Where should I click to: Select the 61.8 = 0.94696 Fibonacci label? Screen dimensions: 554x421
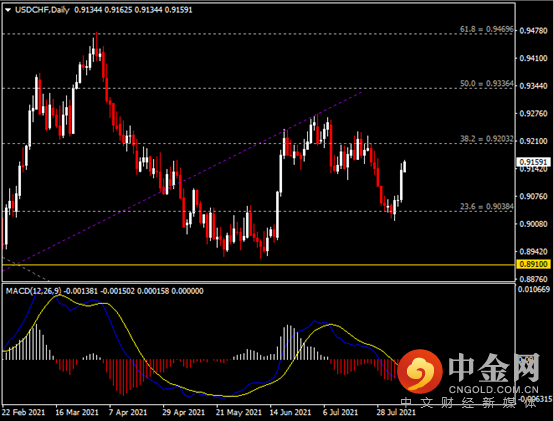(487, 29)
